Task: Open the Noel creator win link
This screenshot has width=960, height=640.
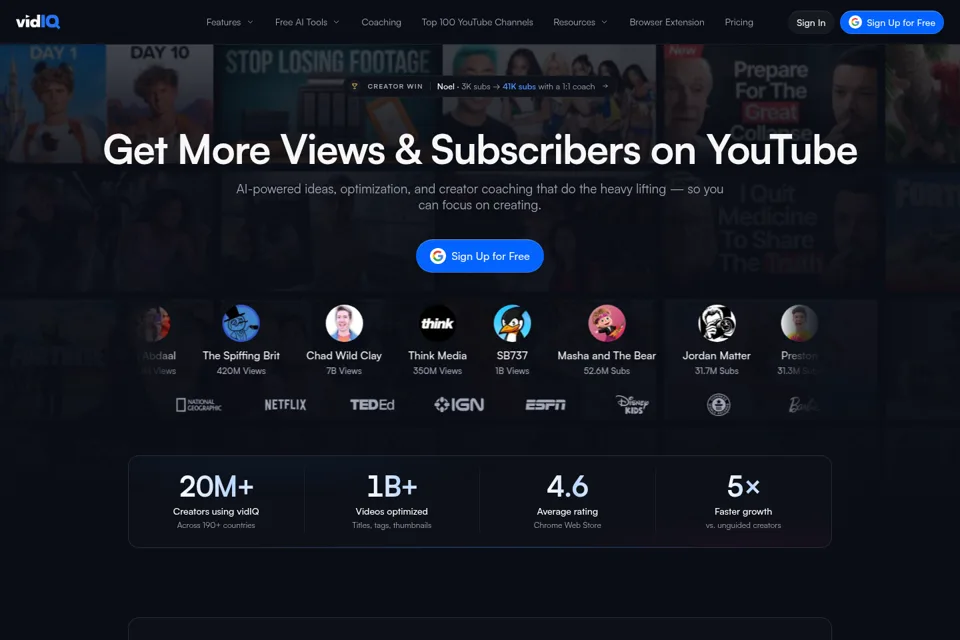Action: tap(480, 86)
